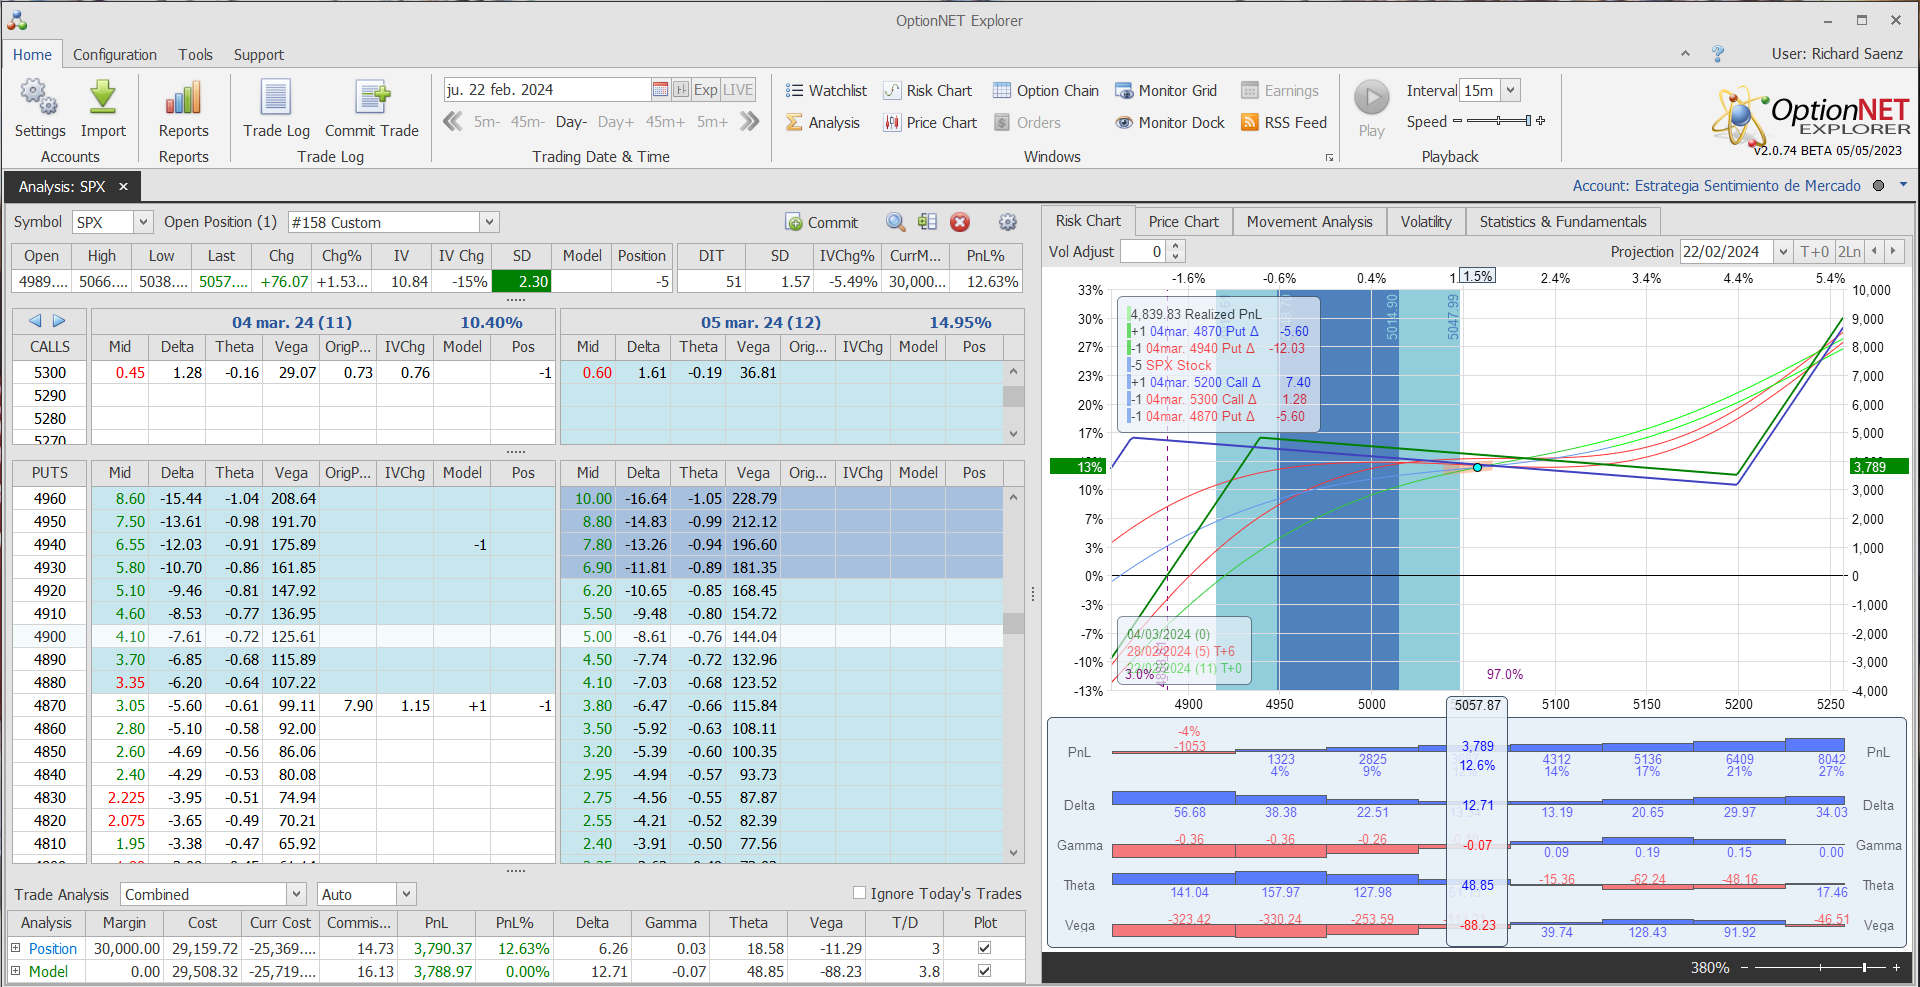Step forward with the Day+ button
The width and height of the screenshot is (1920, 987).
(x=615, y=122)
